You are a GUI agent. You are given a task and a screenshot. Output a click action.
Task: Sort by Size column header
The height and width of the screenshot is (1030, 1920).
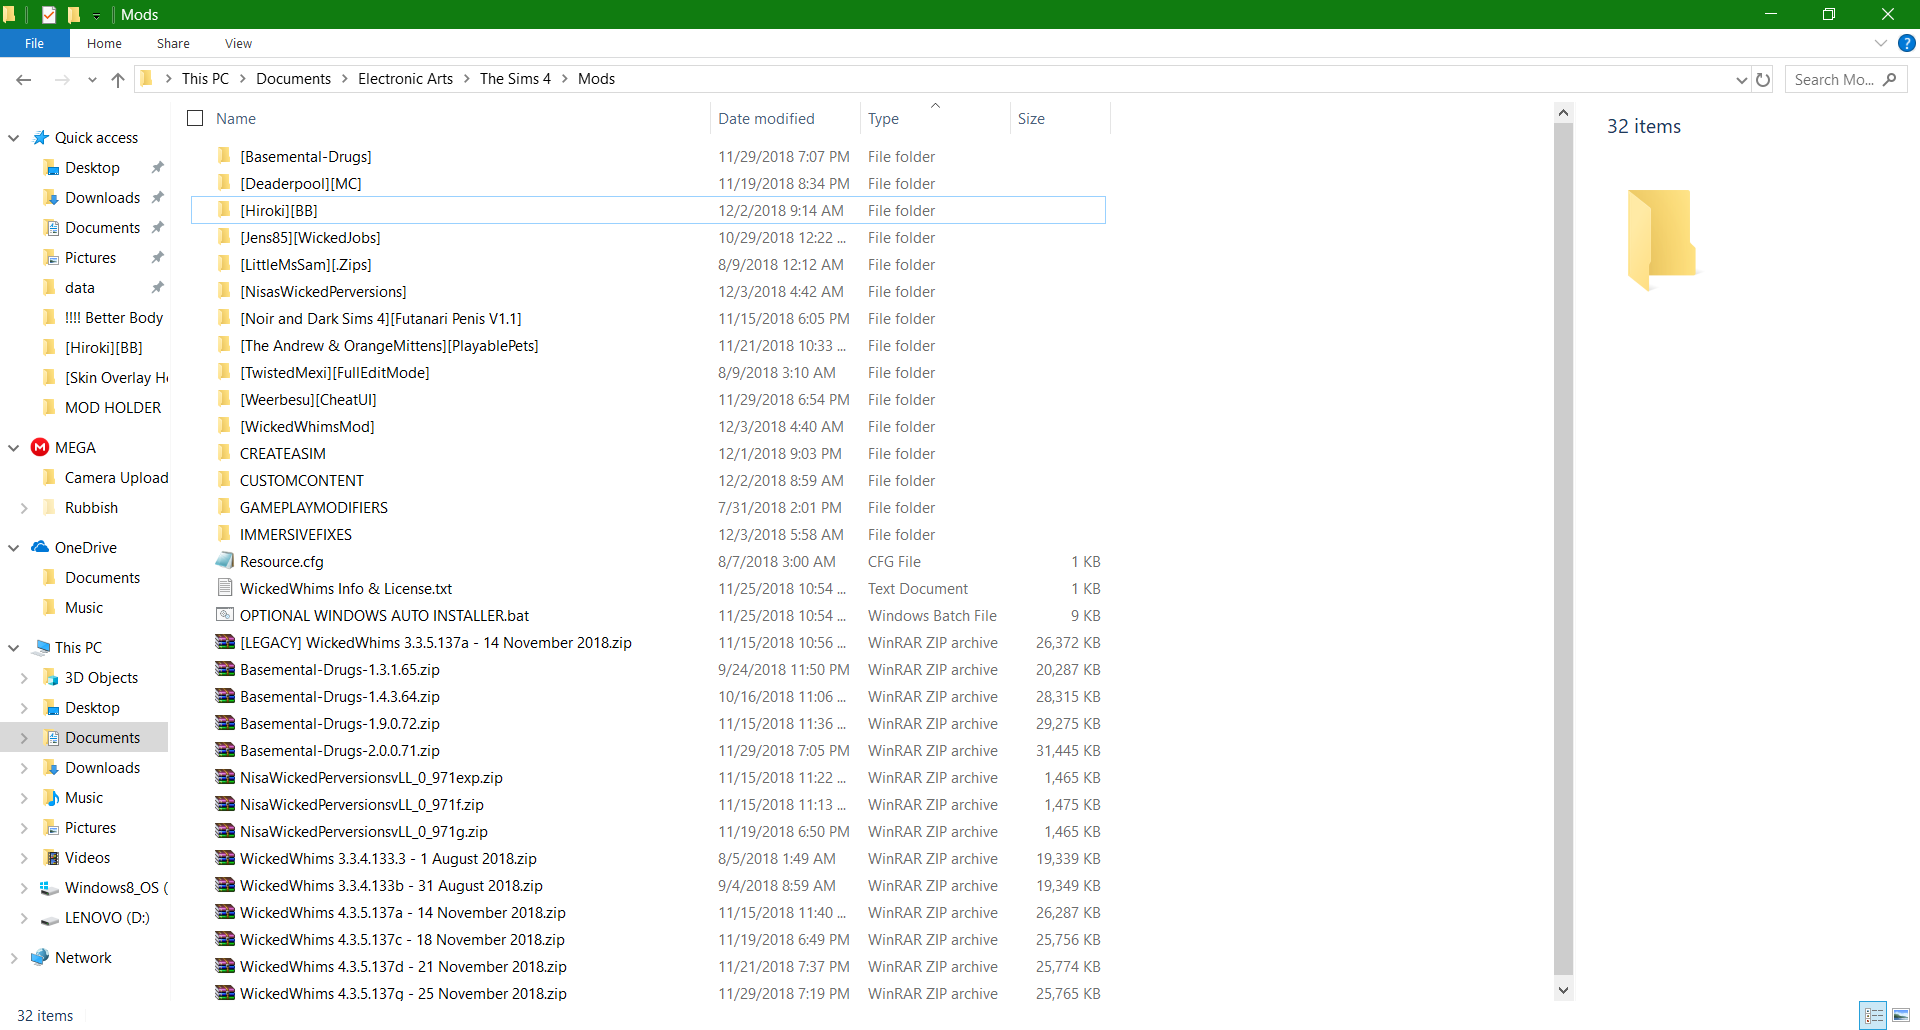click(x=1031, y=118)
